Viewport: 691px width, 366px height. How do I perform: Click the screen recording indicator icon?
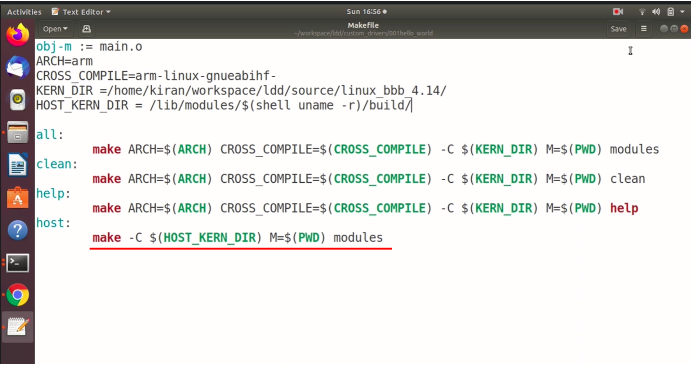[617, 12]
